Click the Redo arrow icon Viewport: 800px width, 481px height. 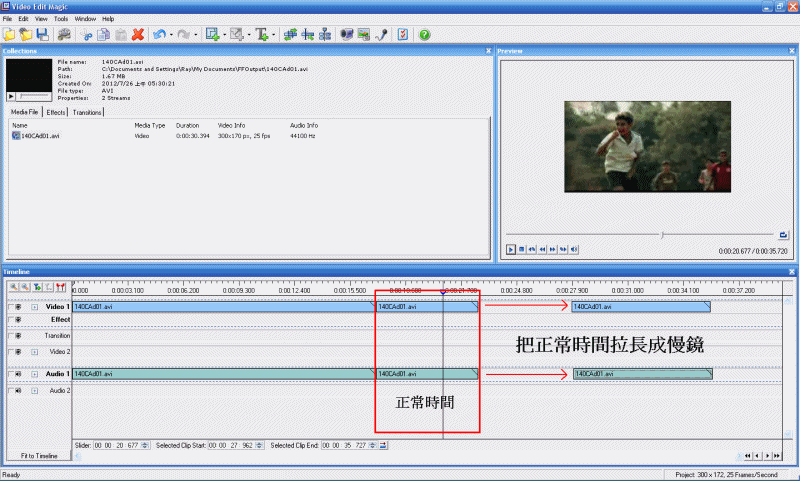184,35
